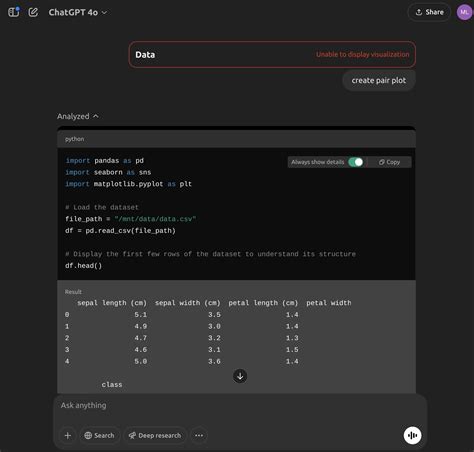The image size is (474, 452).
Task: Click the plus attach icon
Action: (68, 435)
